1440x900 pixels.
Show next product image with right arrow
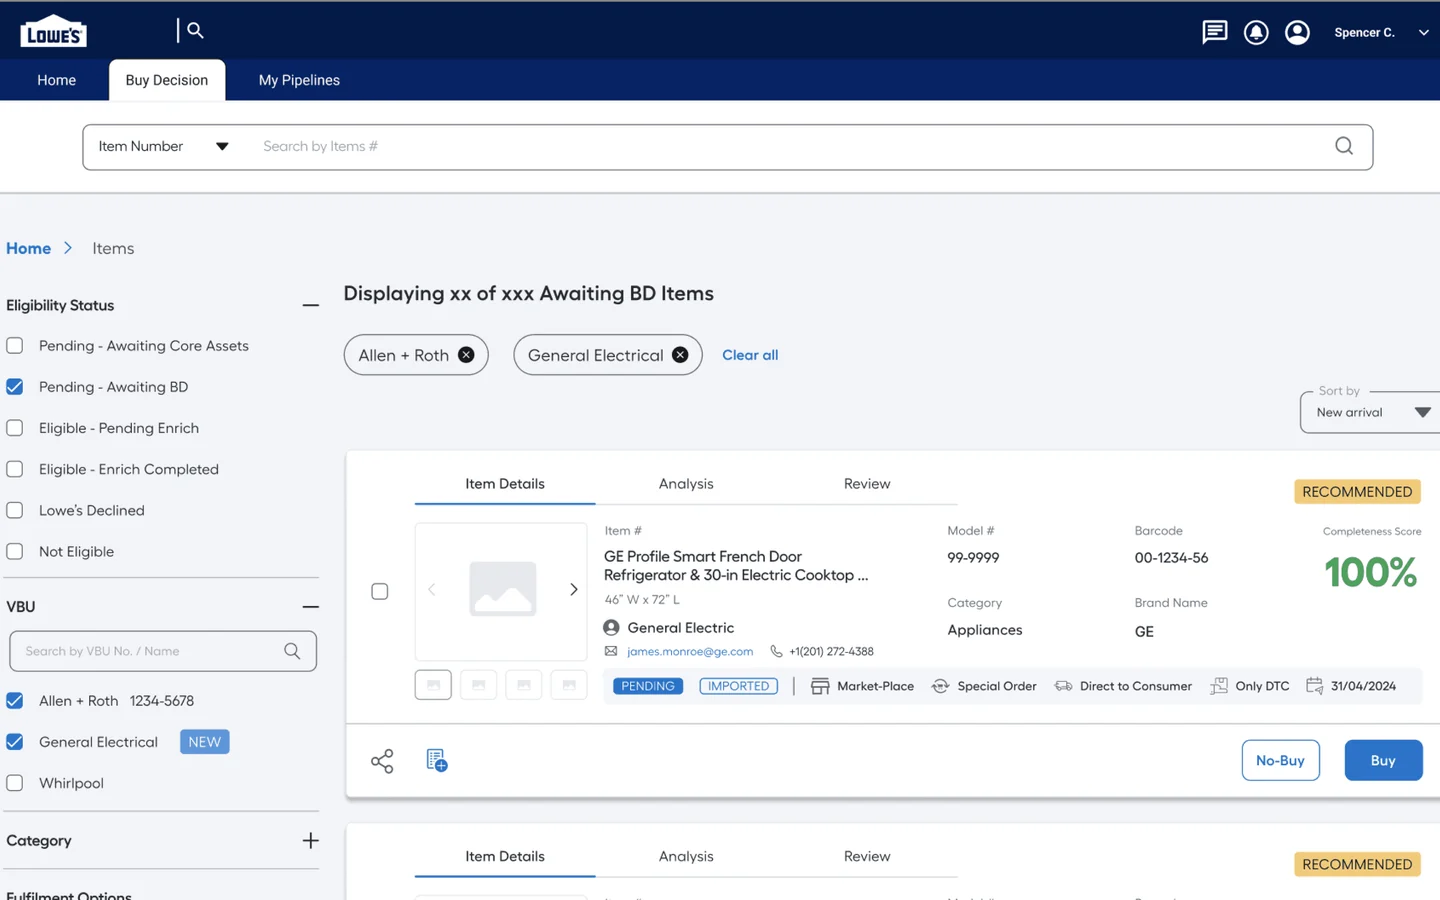(x=573, y=590)
